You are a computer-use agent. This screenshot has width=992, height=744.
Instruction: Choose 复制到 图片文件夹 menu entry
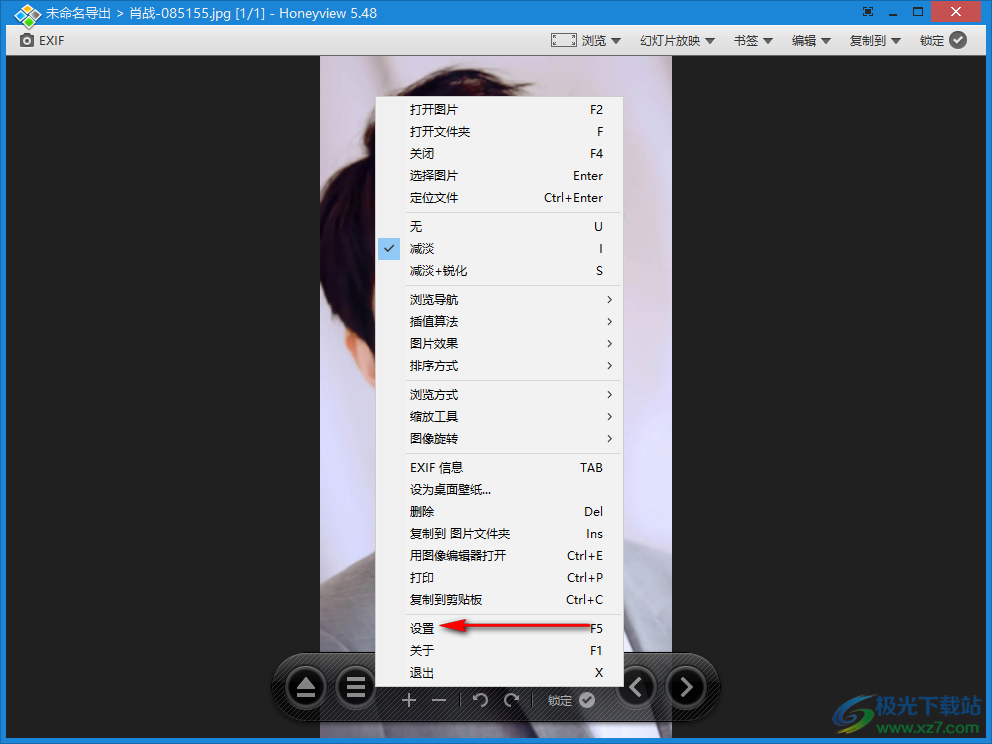[x=500, y=534]
